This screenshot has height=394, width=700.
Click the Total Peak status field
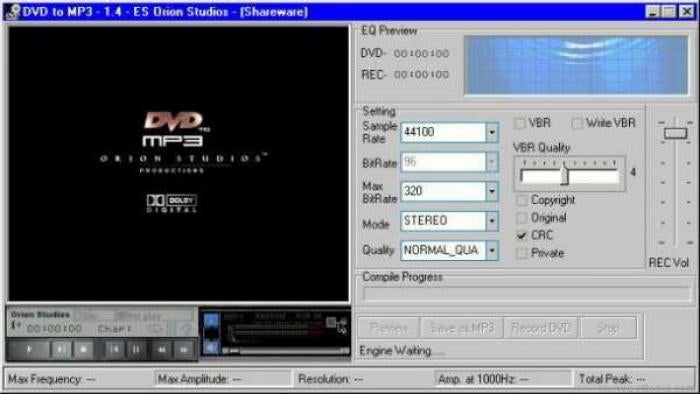(x=635, y=379)
